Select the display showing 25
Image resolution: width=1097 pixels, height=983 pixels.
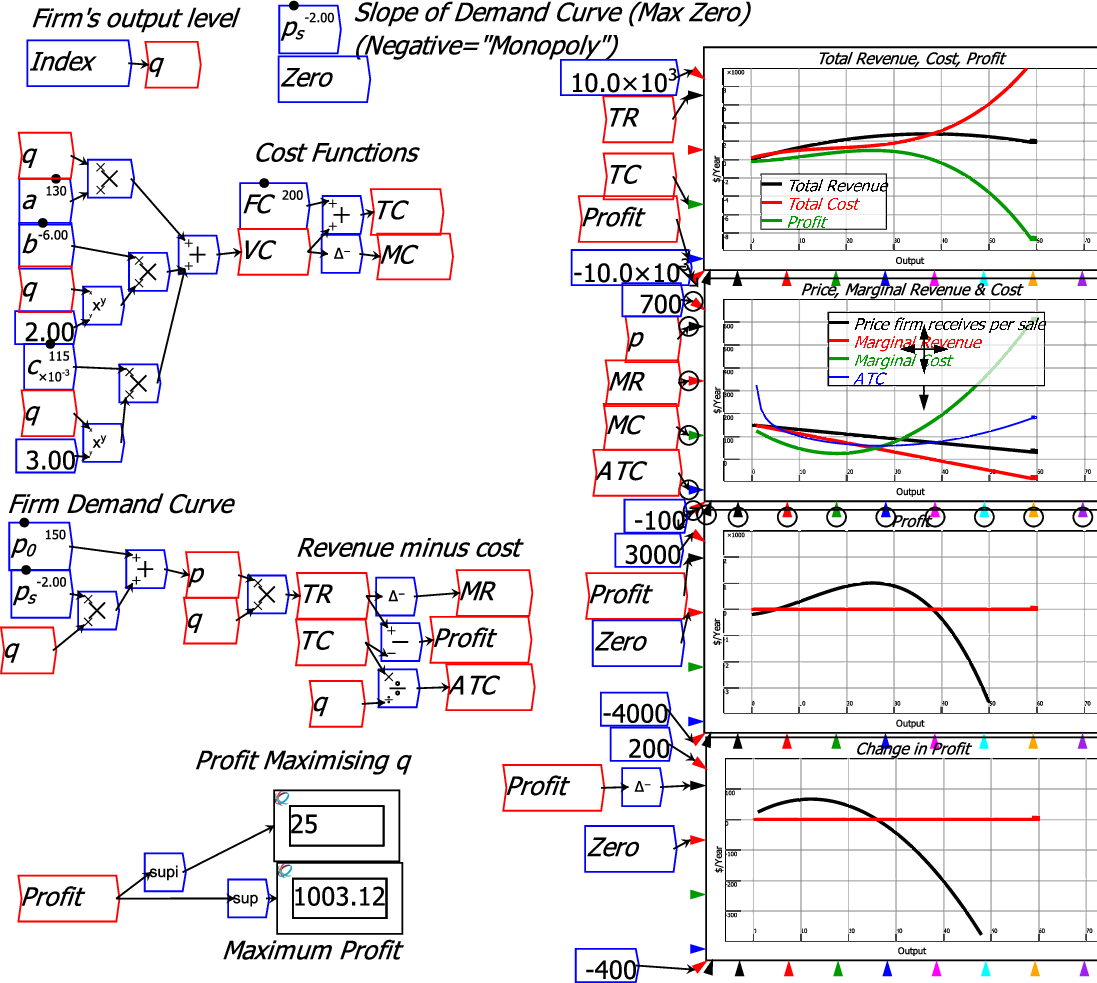[x=337, y=826]
